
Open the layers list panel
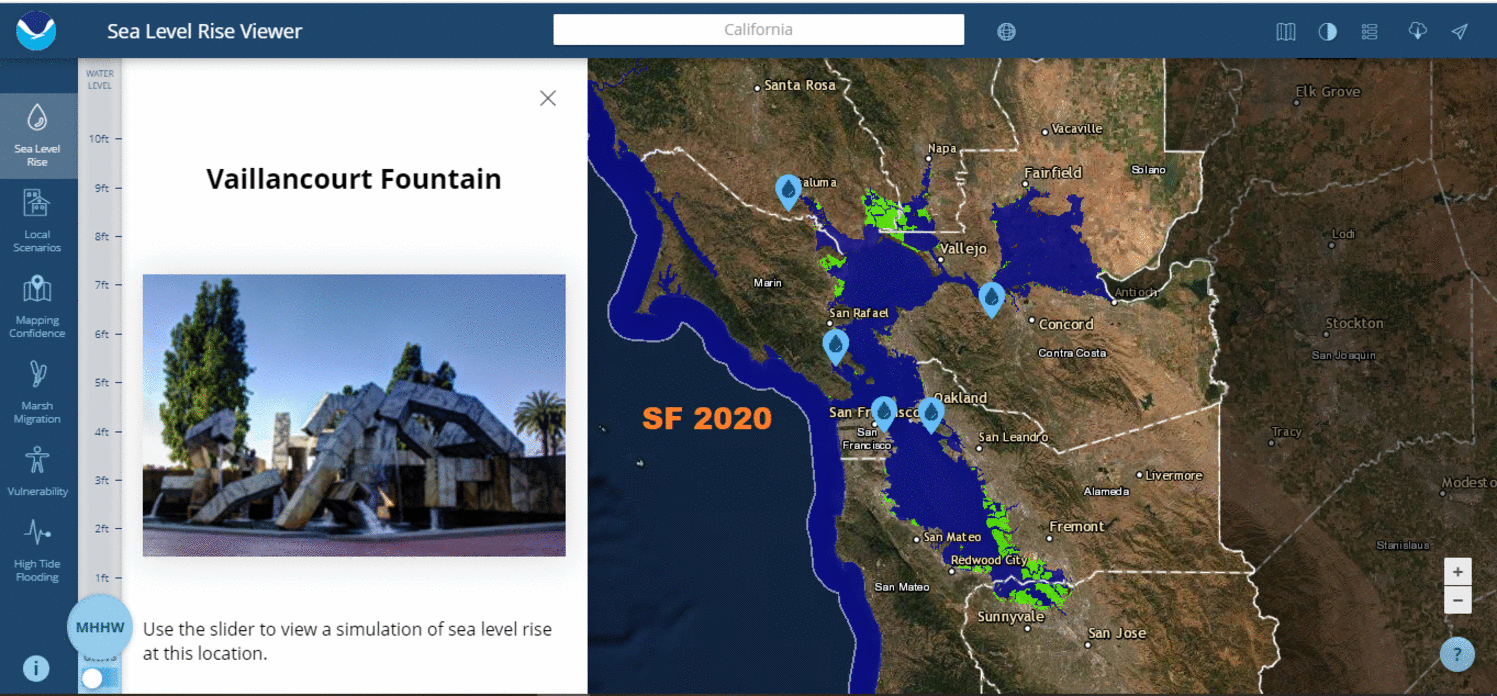coord(1369,31)
